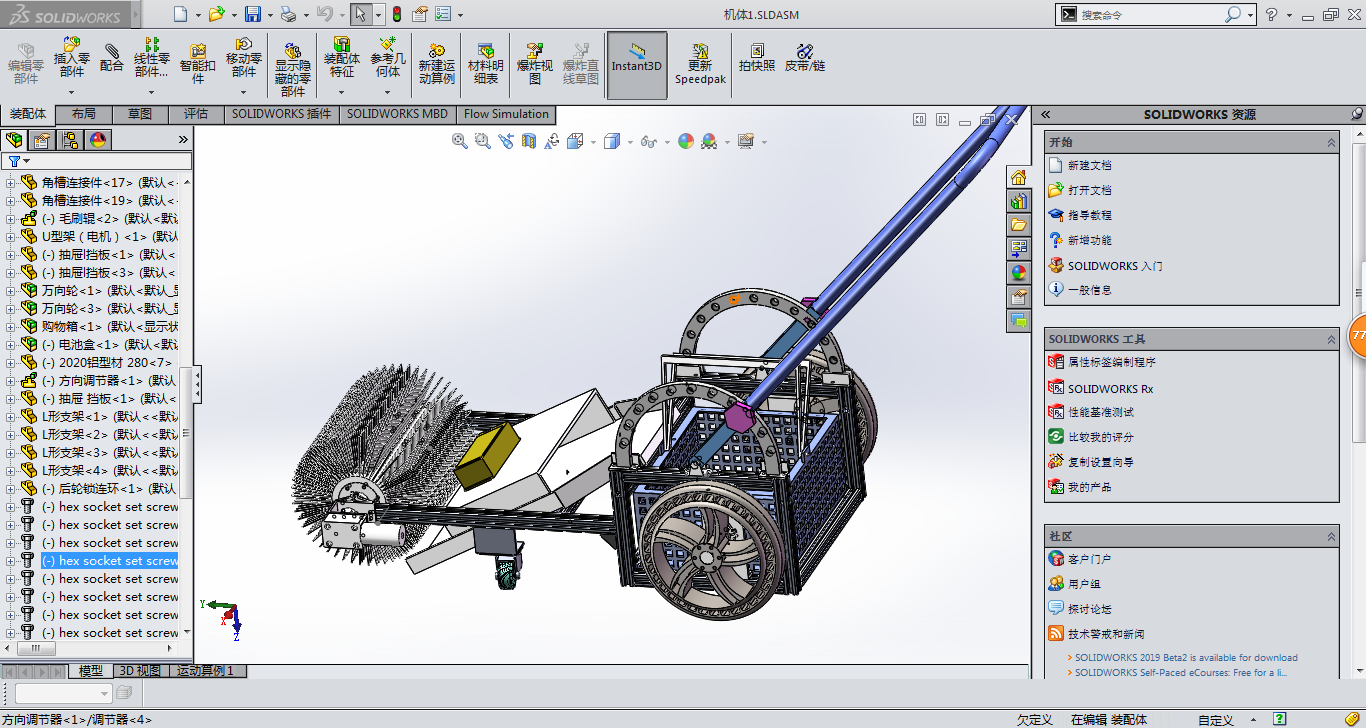This screenshot has height=728, width=1366.
Task: Collapse the 开始 section in task pane
Action: point(1331,143)
